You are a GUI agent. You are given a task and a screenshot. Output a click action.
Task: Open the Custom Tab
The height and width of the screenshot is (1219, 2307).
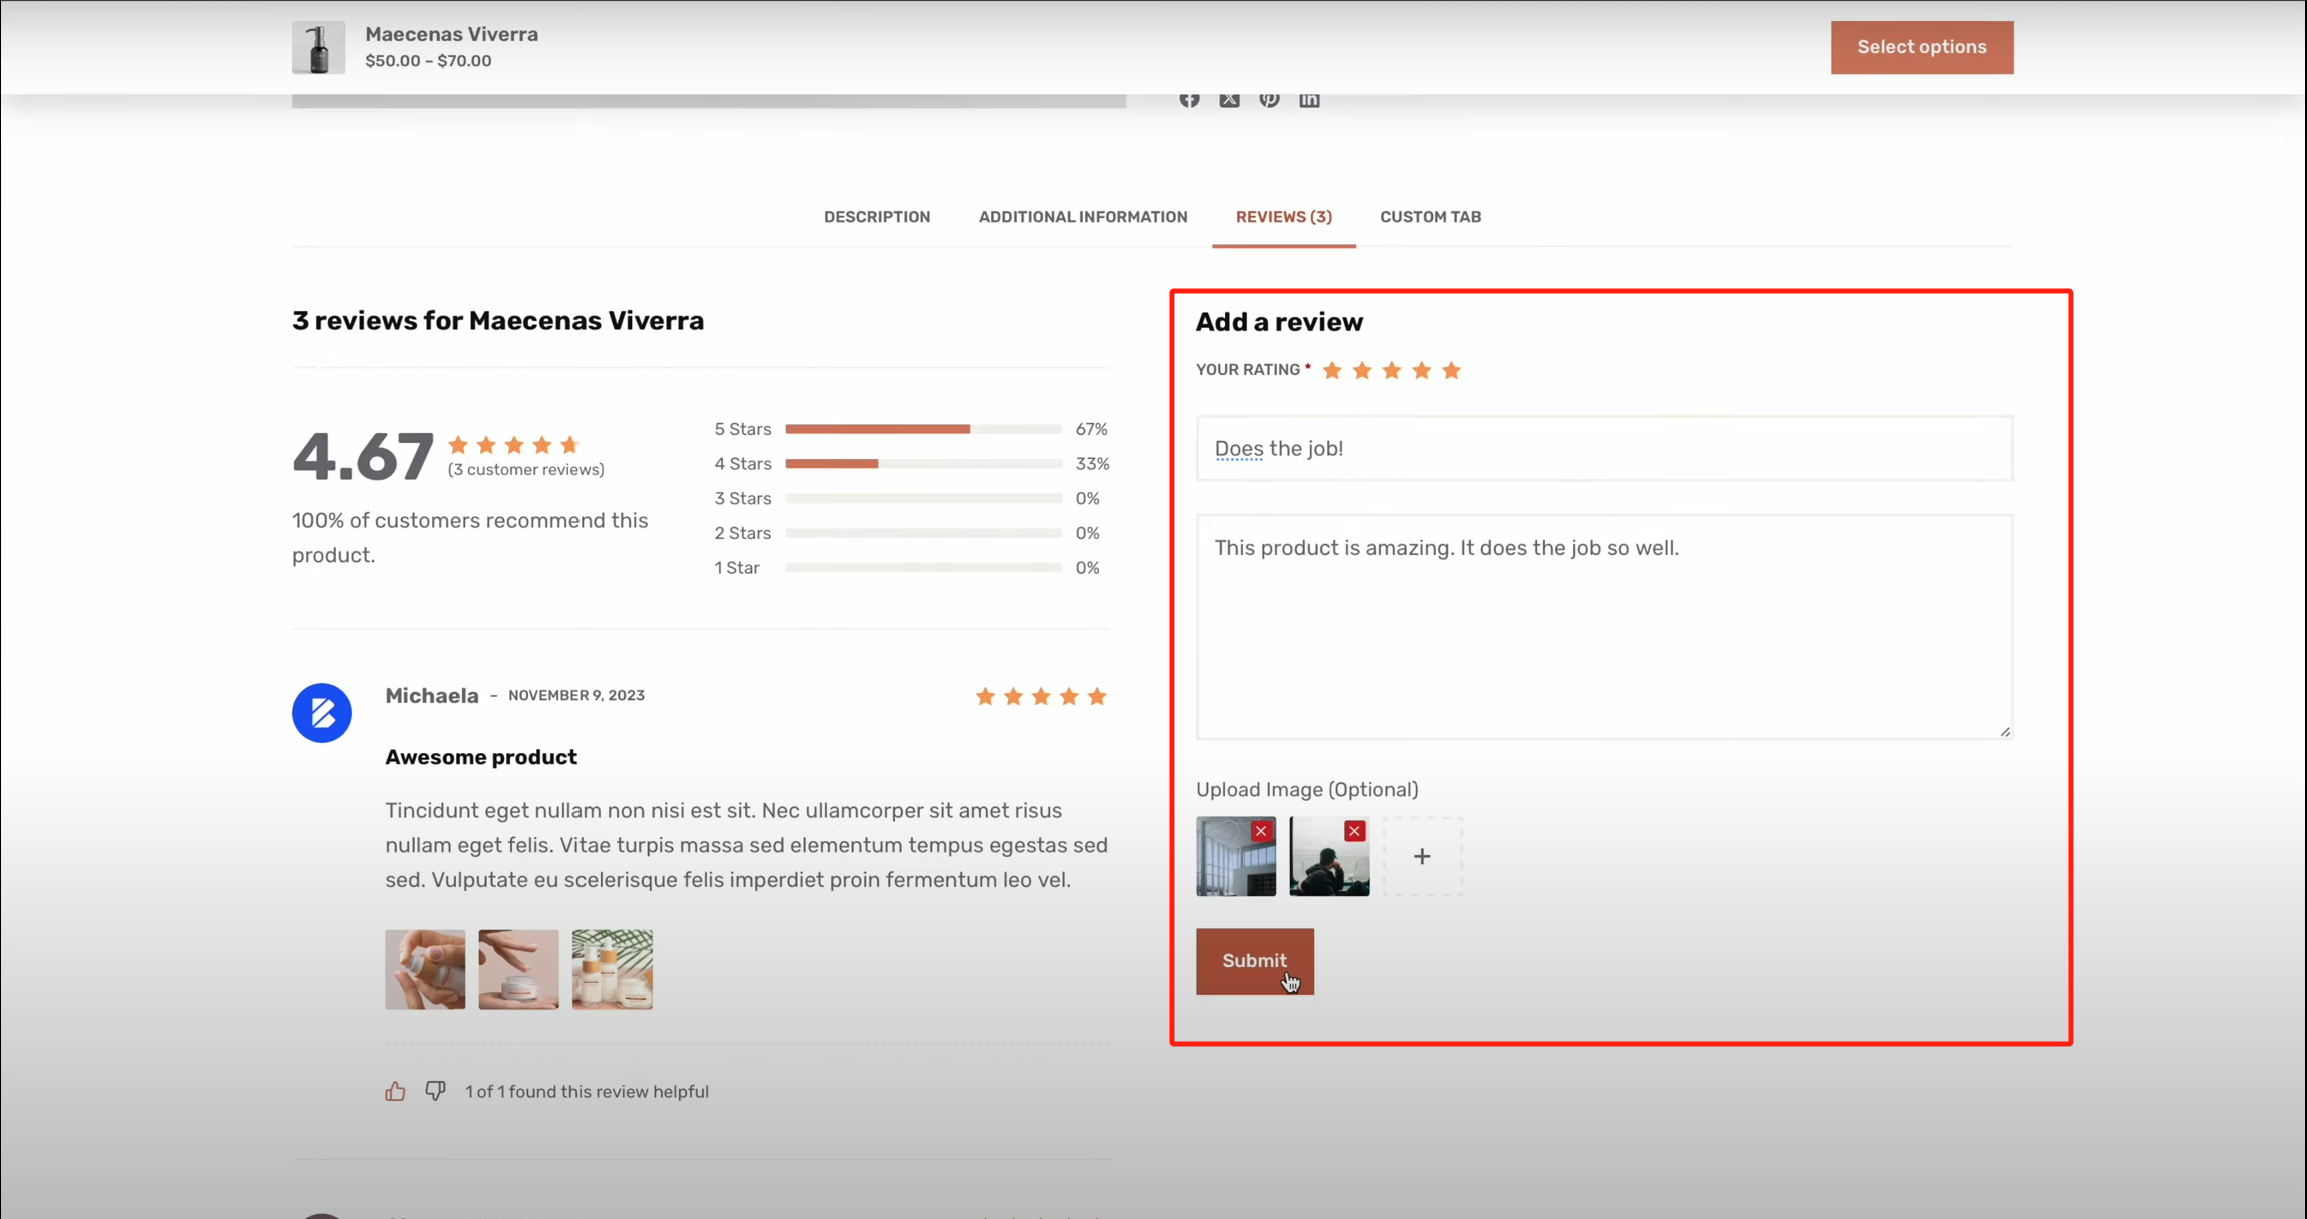[1430, 217]
